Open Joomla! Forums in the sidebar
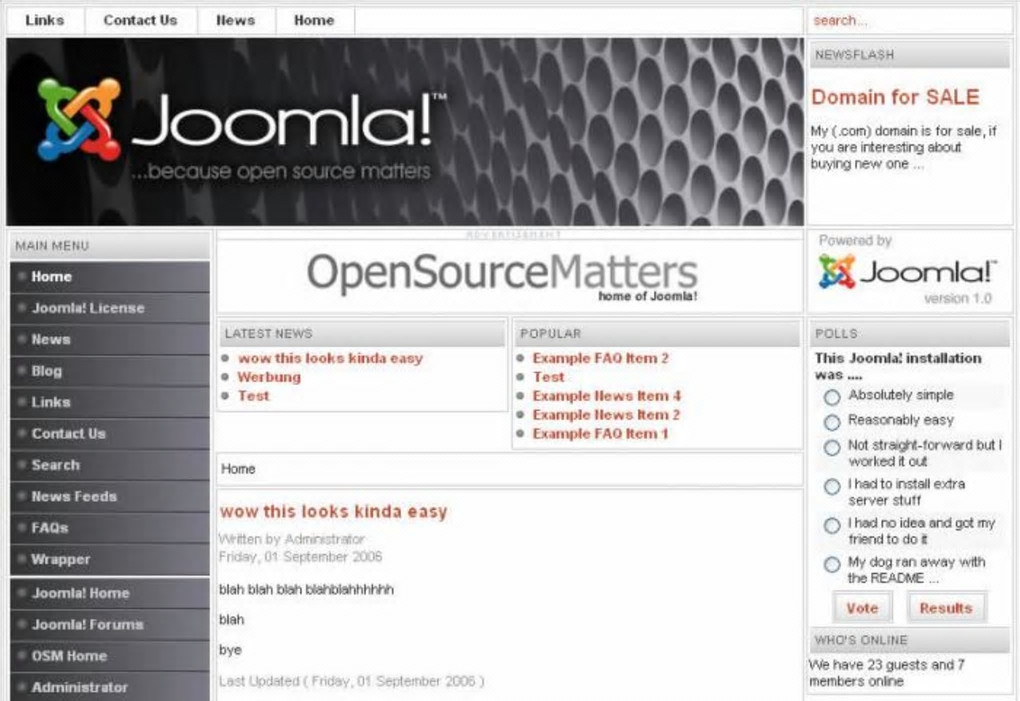This screenshot has height=701, width=1020. (110, 624)
